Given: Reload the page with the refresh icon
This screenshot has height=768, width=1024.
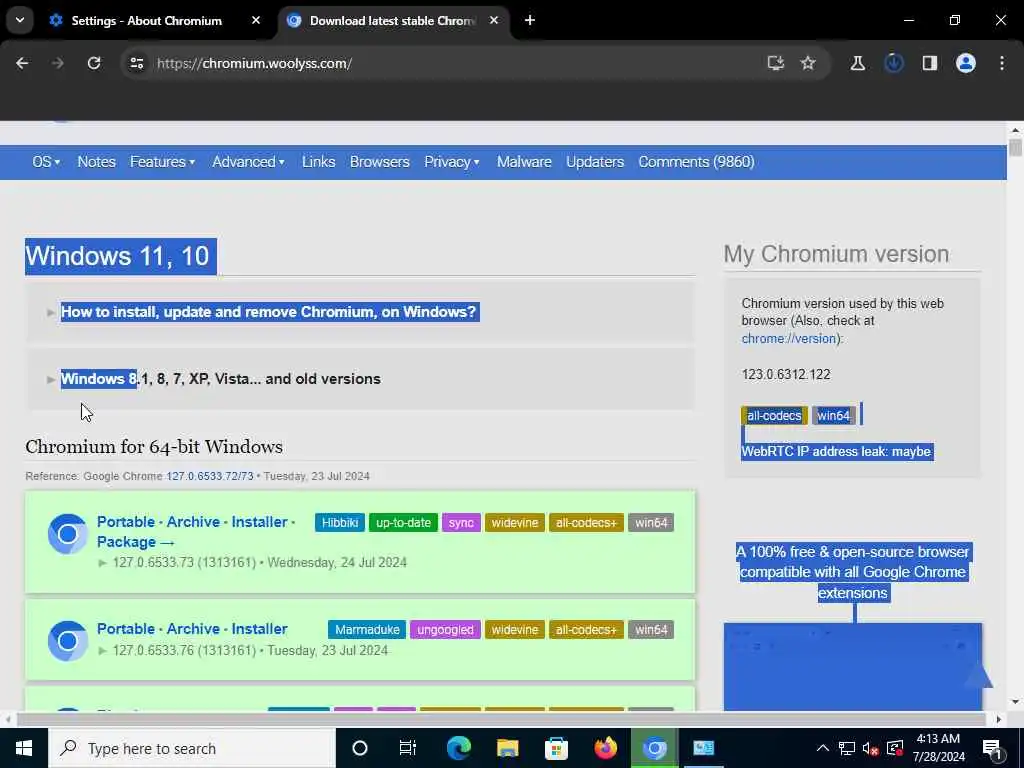Looking at the screenshot, I should tap(94, 63).
